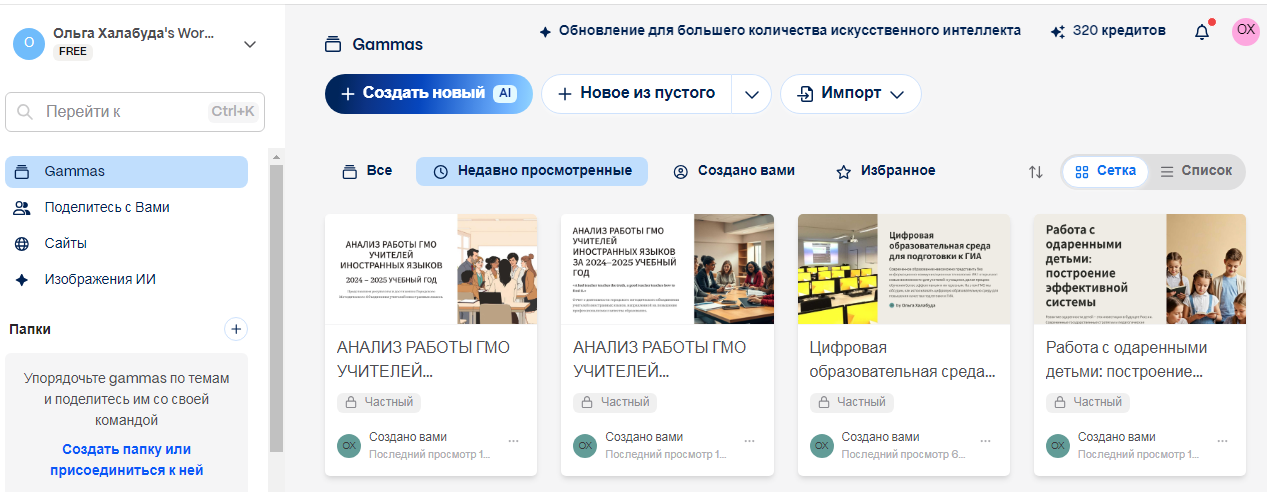The width and height of the screenshot is (1267, 492).
Task: Select the Все filter tab
Action: (x=367, y=171)
